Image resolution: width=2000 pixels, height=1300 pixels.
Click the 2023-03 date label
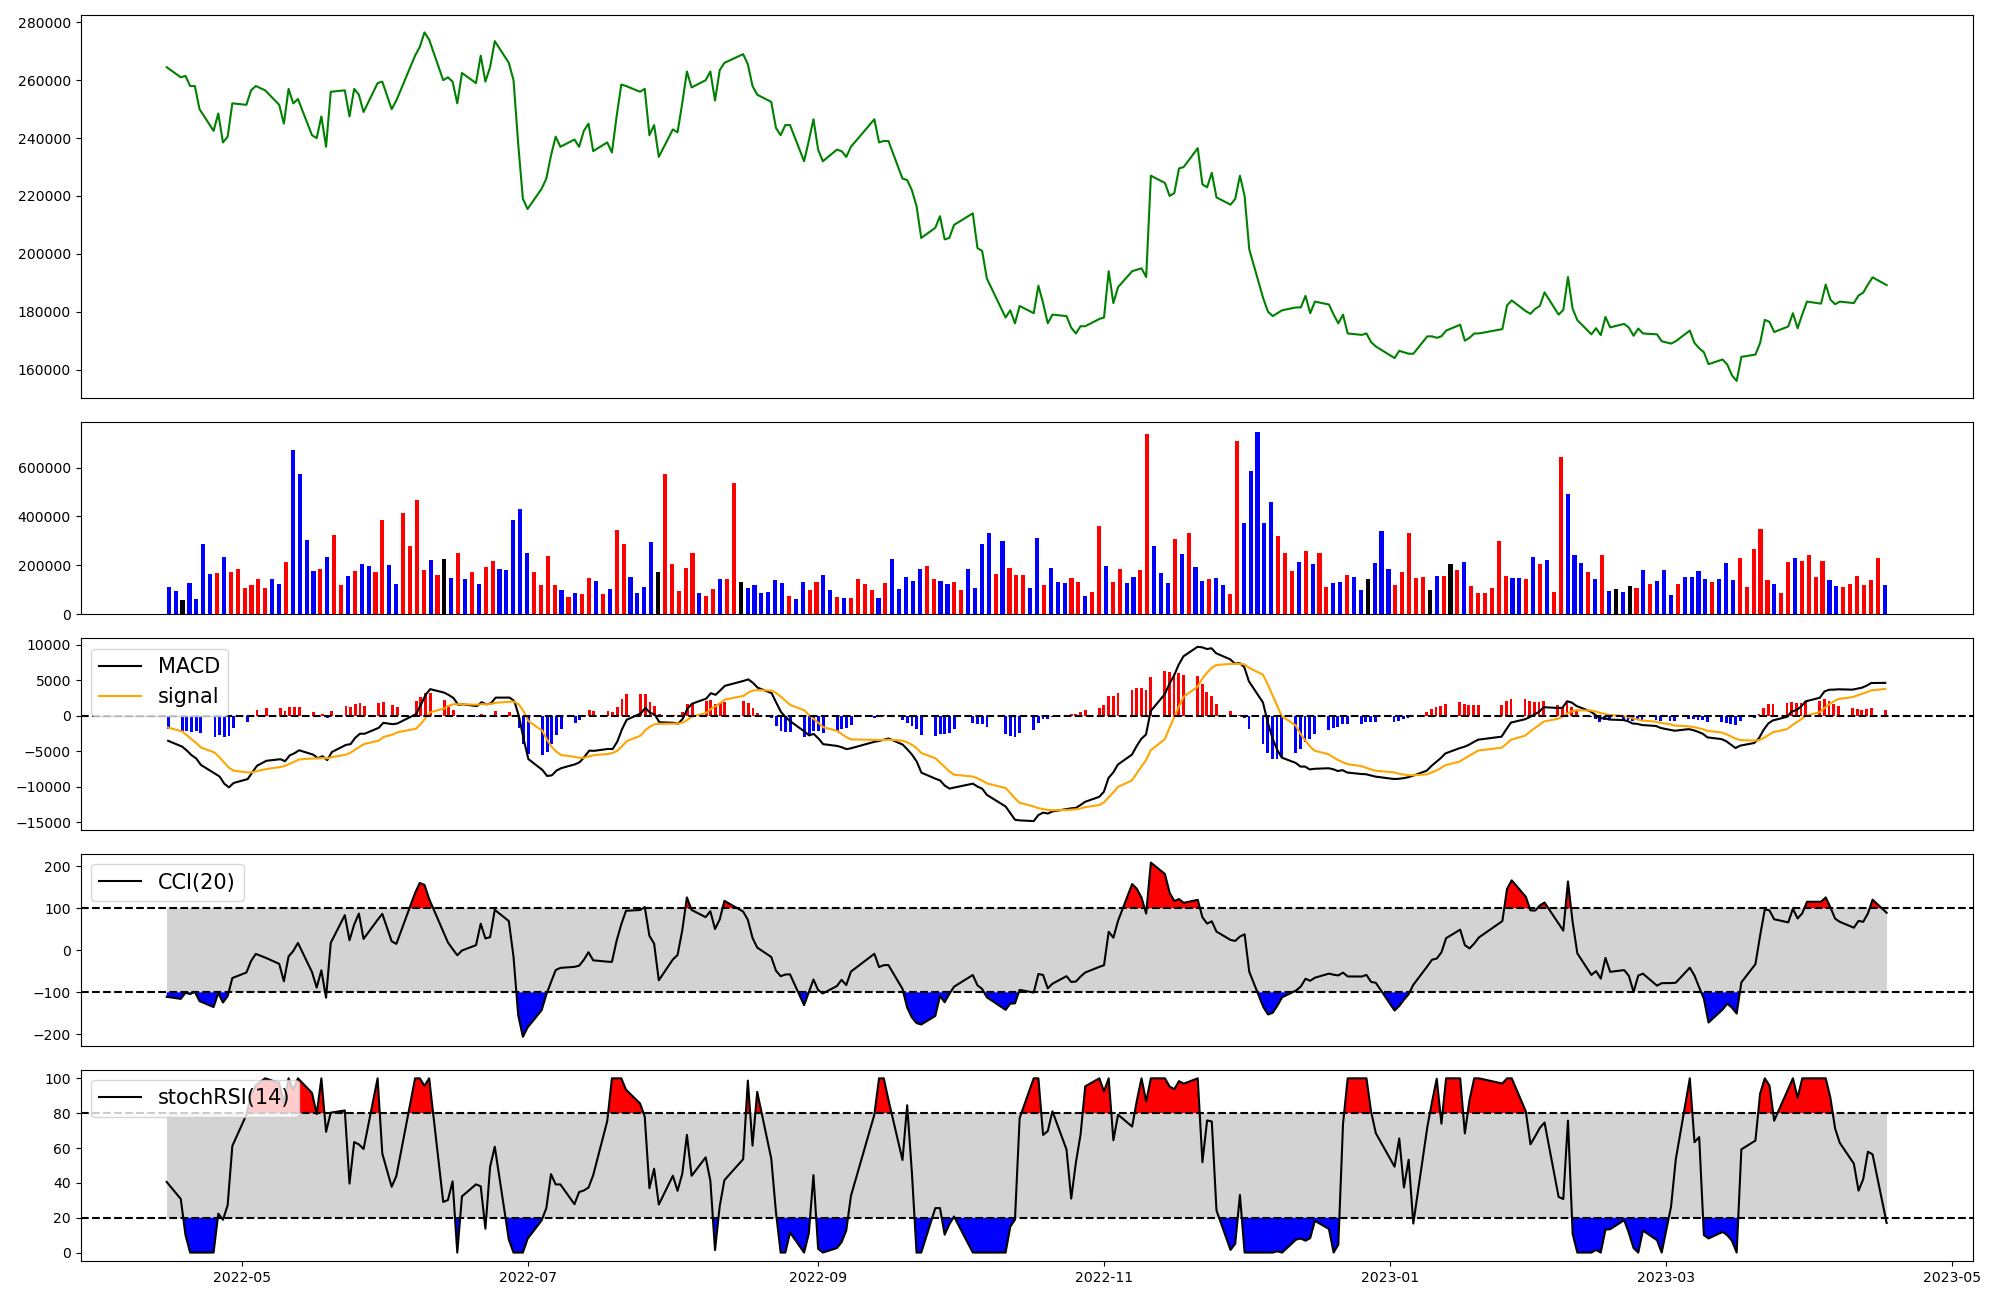1666,1276
